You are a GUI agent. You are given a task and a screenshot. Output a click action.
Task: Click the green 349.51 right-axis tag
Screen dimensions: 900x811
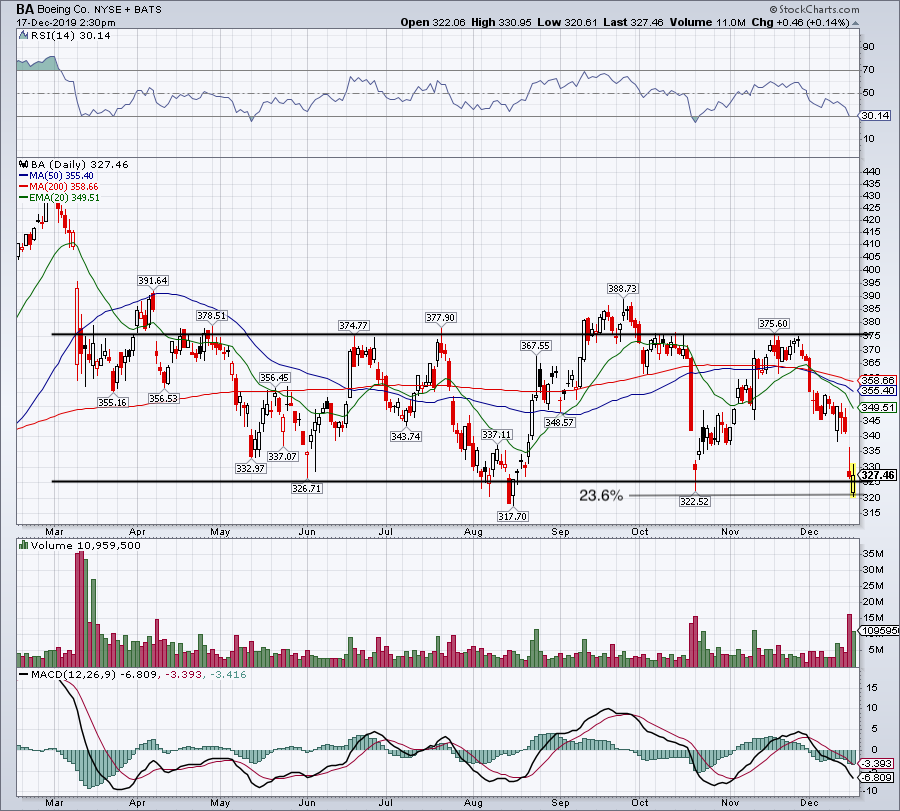878,408
